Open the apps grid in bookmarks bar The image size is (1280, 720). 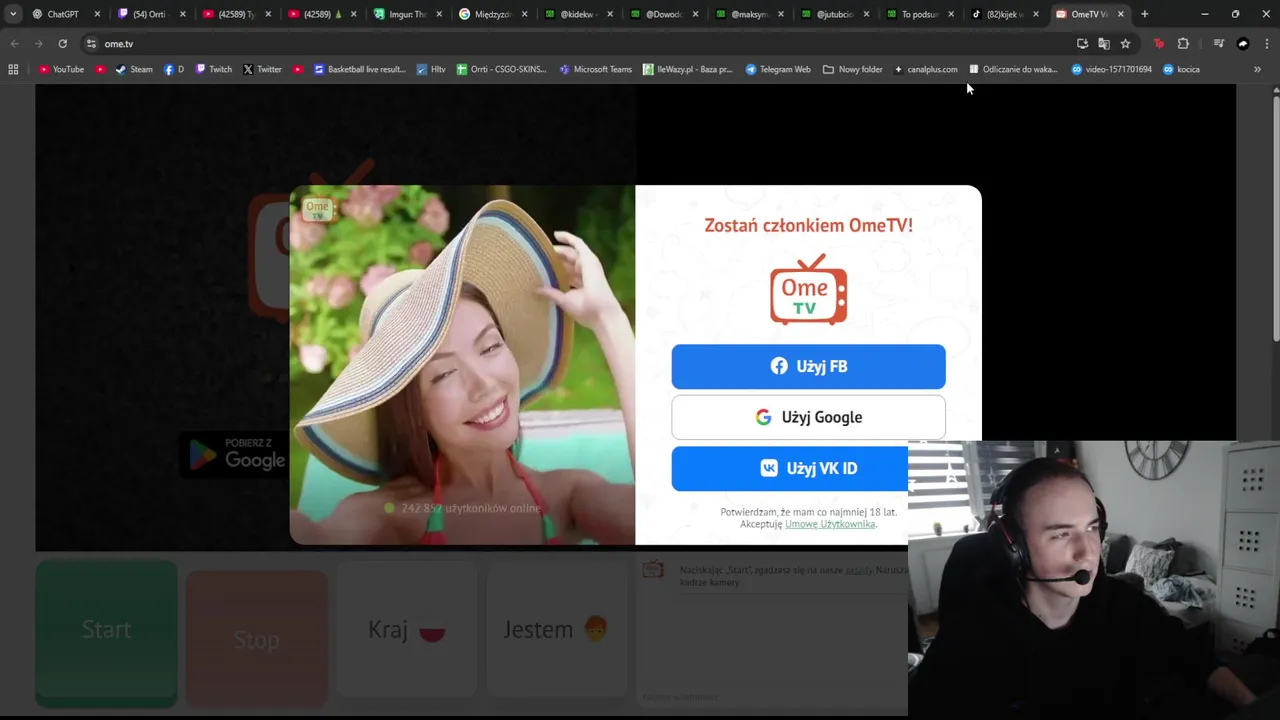coord(13,69)
